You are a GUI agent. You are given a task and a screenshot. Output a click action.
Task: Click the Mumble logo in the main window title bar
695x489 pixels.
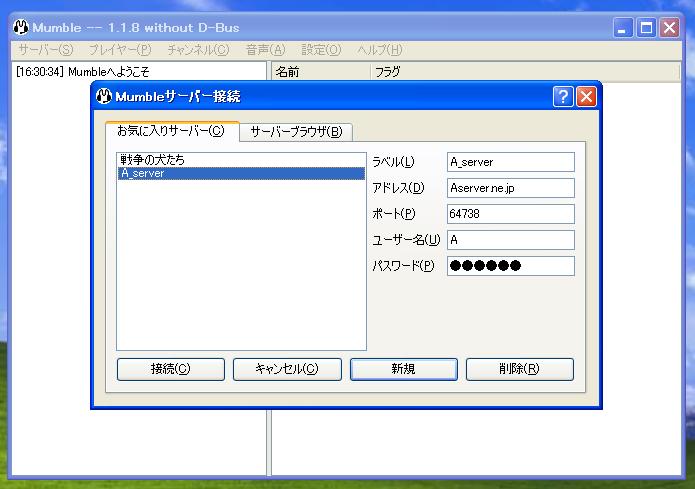(x=20, y=28)
